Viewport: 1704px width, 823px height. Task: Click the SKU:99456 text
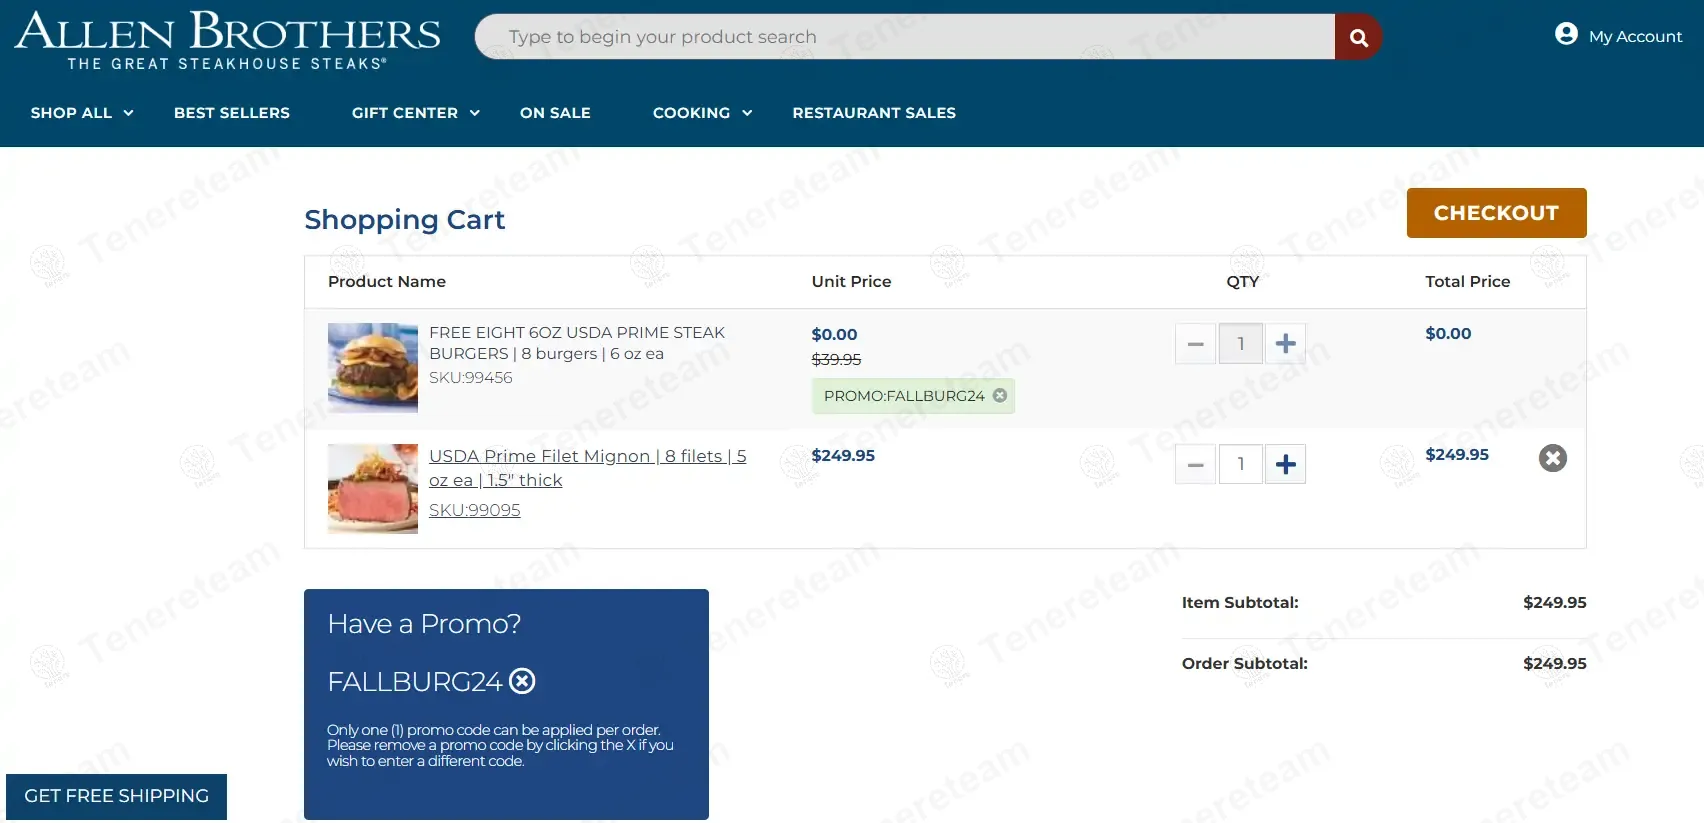pyautogui.click(x=471, y=377)
